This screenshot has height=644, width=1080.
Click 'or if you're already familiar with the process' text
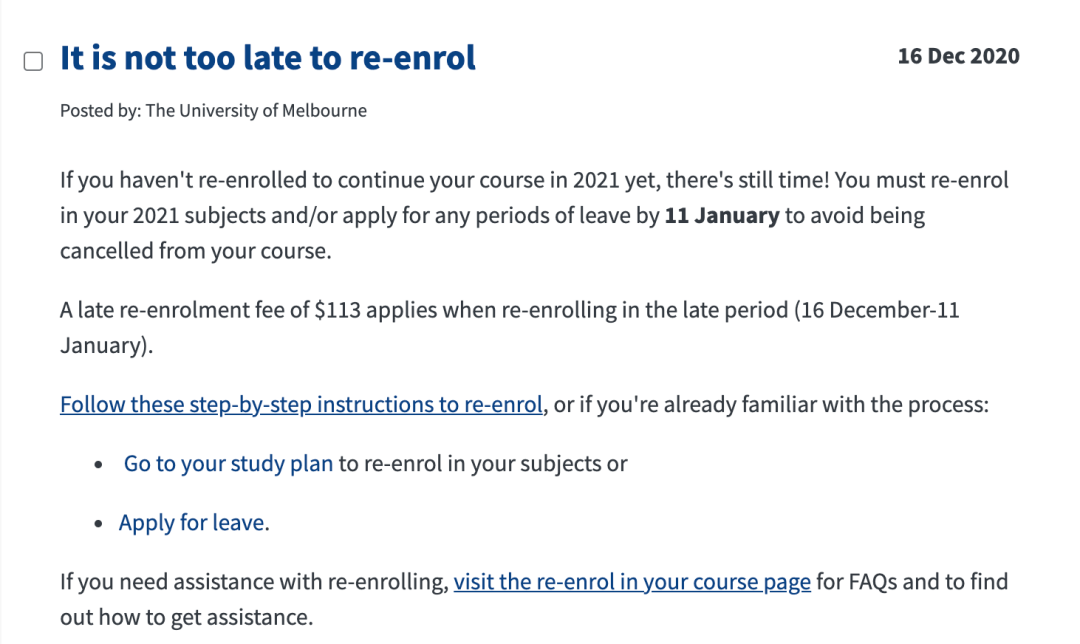pyautogui.click(x=771, y=404)
